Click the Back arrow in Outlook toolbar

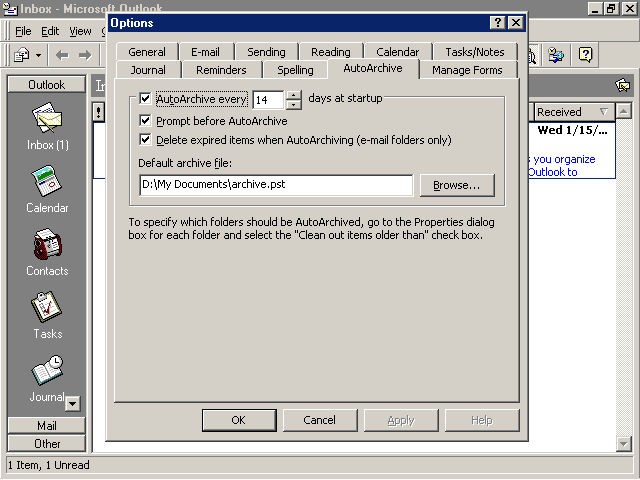[x=62, y=55]
